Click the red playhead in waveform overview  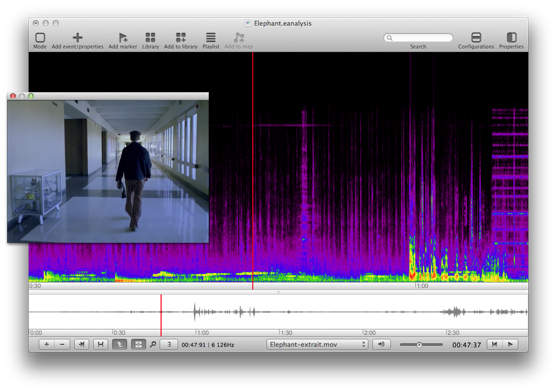pyautogui.click(x=161, y=315)
